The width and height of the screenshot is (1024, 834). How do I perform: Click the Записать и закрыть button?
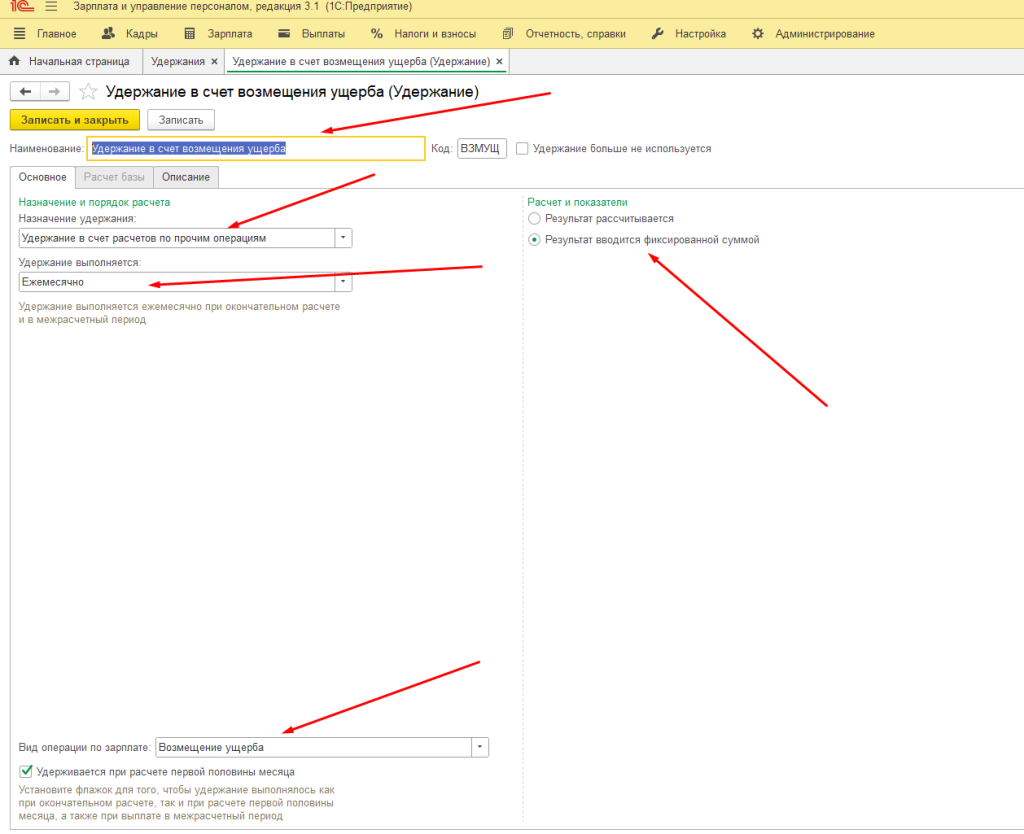pos(75,120)
